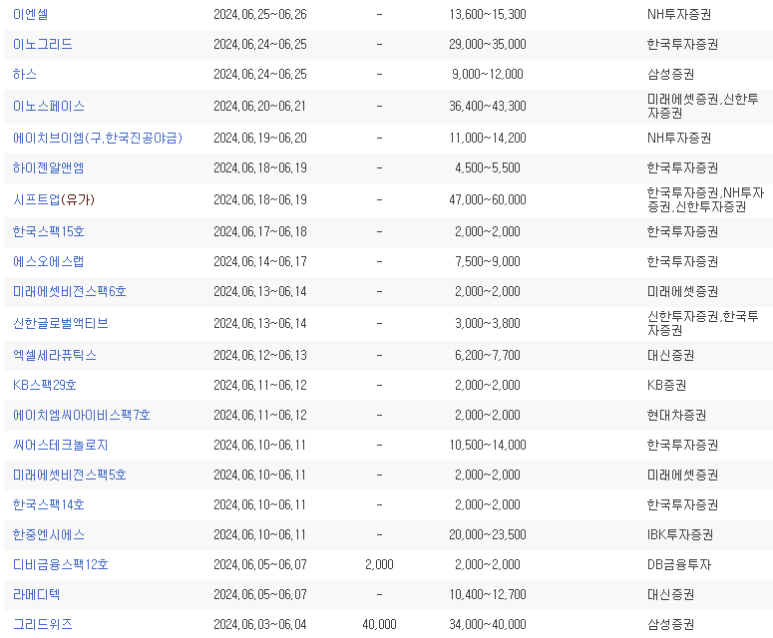Select underwriter 미래에셋증권 in 미래에셋비전스팩6호 row
Image resolution: width=773 pixels, height=638 pixels.
(682, 291)
